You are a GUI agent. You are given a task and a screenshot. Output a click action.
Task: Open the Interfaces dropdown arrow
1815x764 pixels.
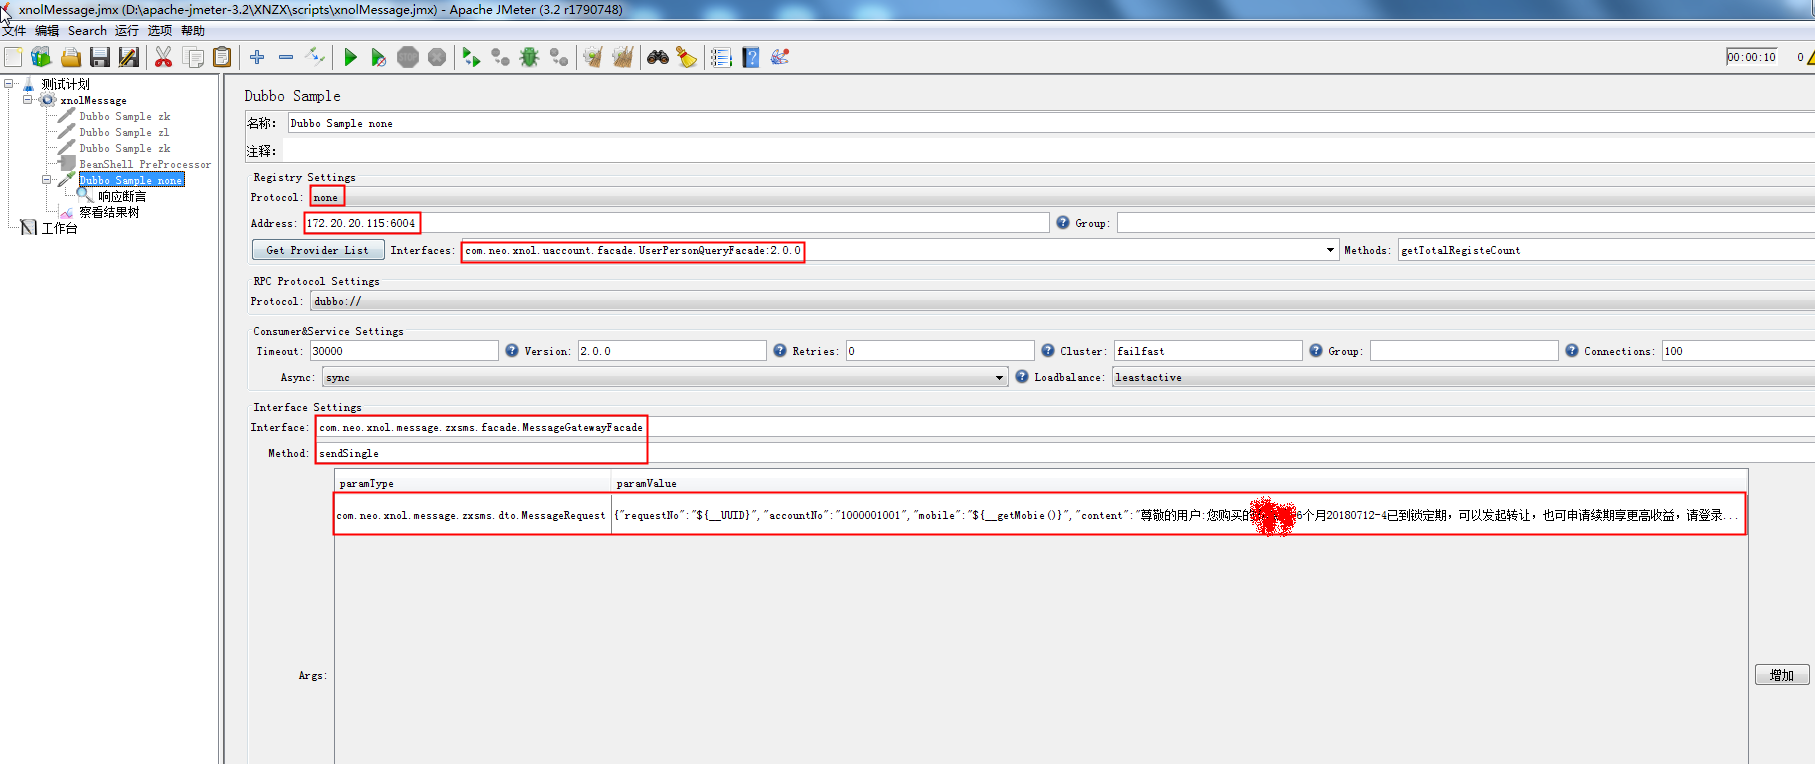1330,250
